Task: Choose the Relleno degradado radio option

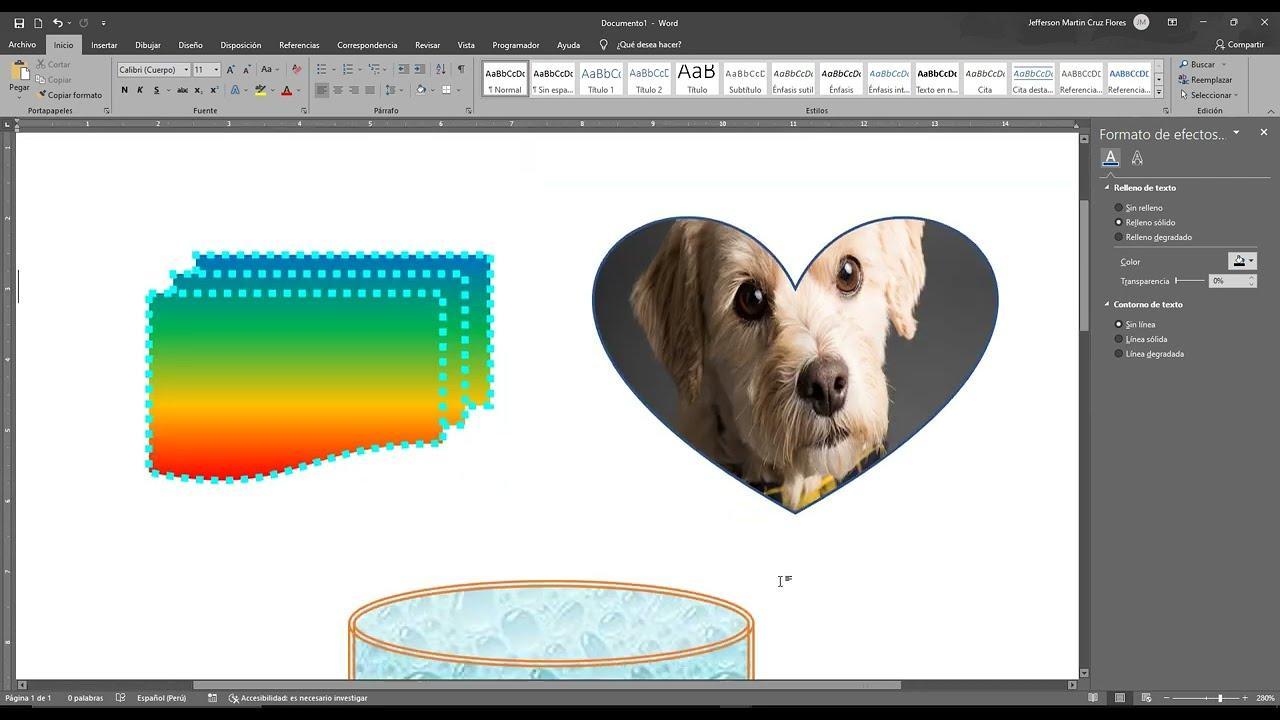Action: click(1119, 237)
